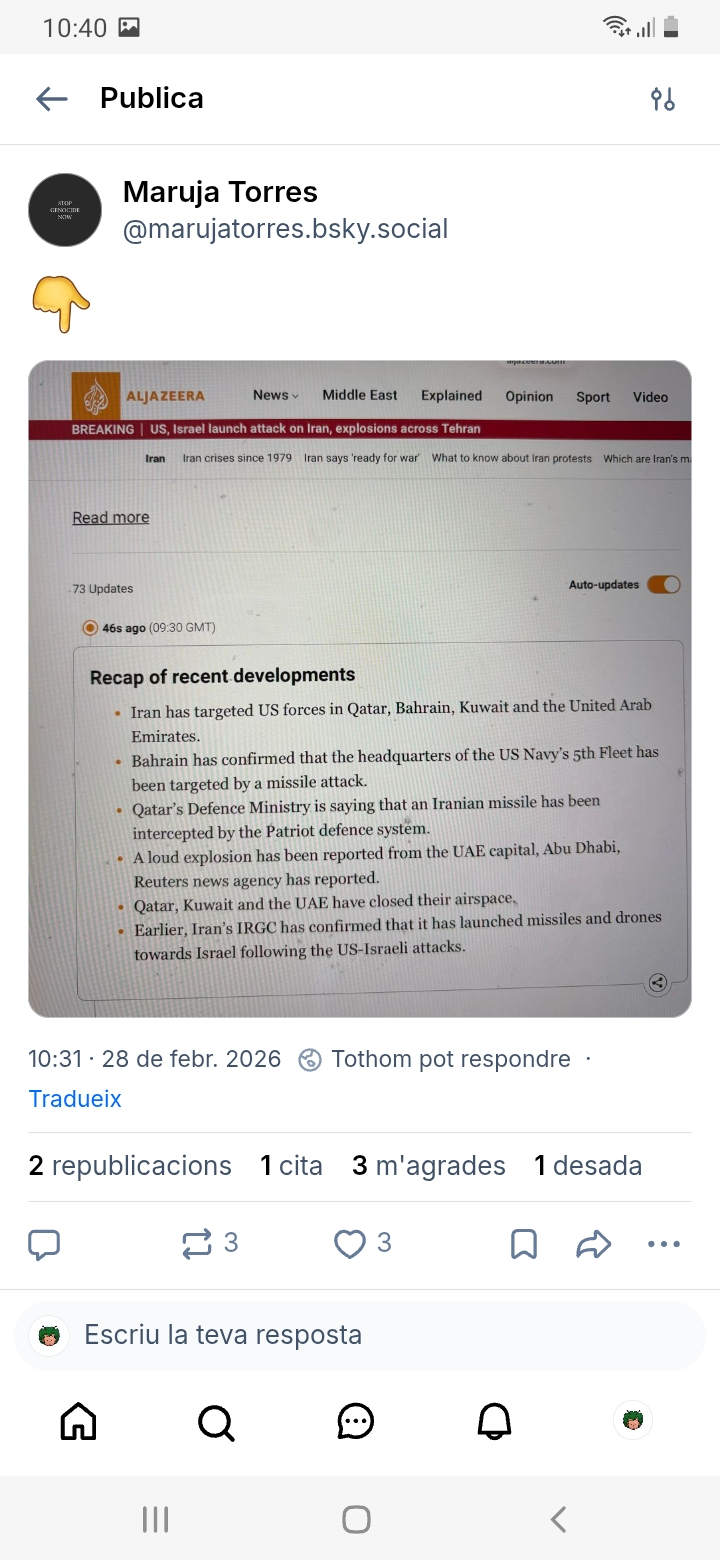The height and width of the screenshot is (1560, 720).
Task: Tap the "Escriu la teva resposta" field
Action: 360,1335
